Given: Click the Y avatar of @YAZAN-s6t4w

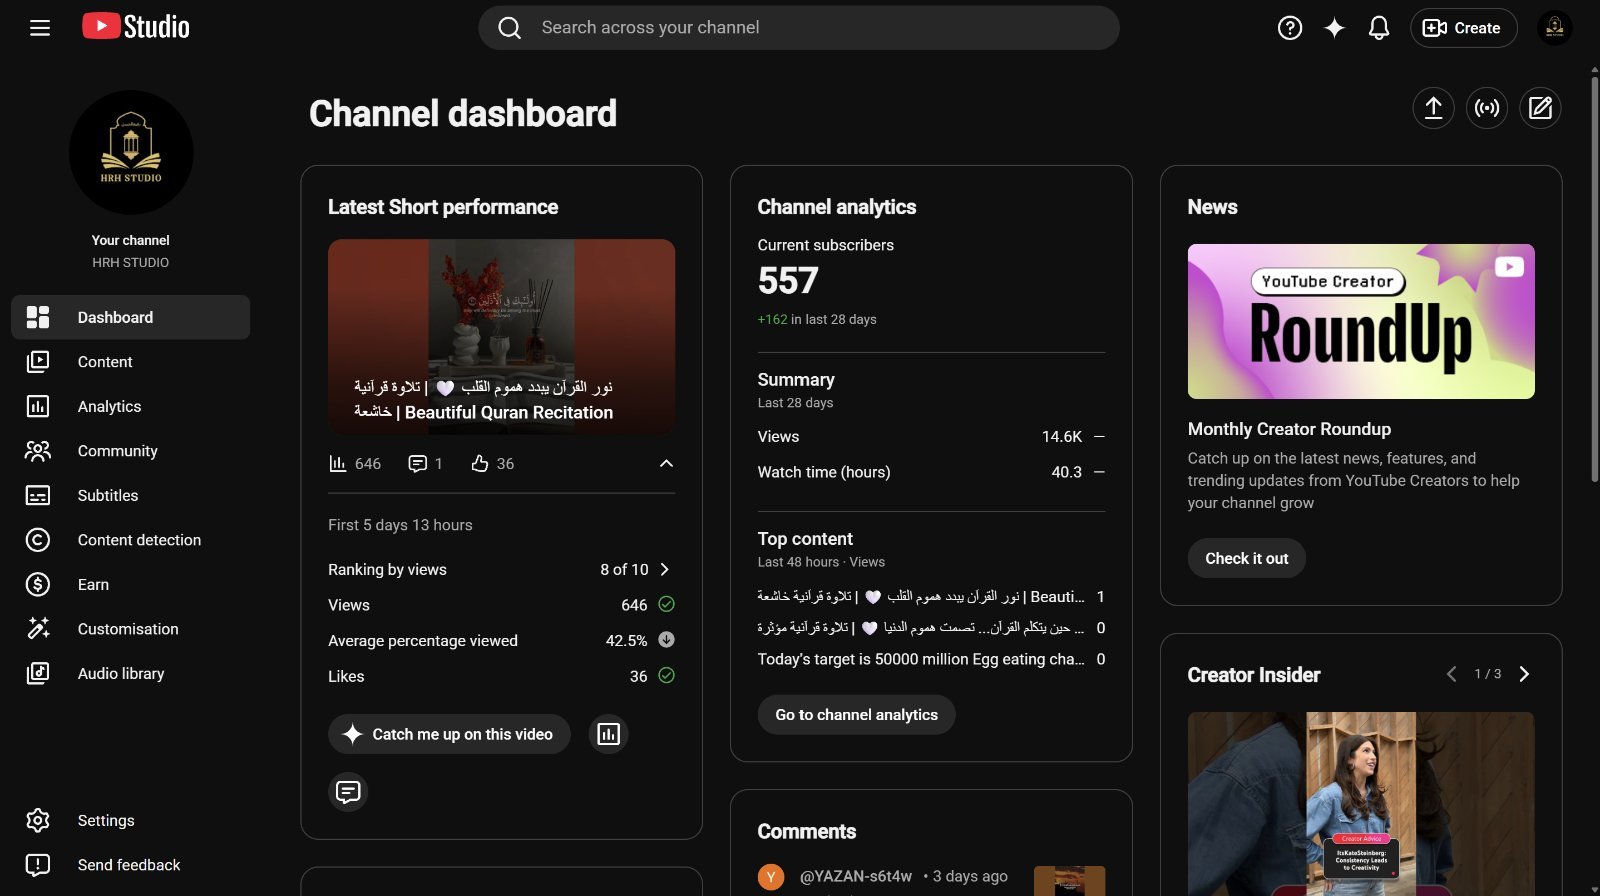Looking at the screenshot, I should (771, 877).
